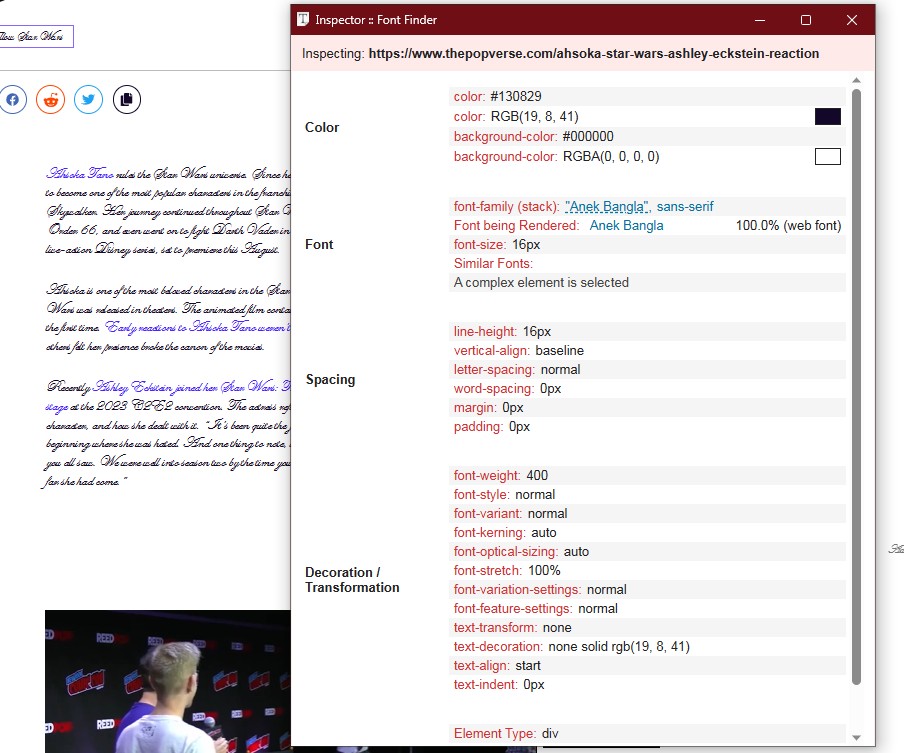The width and height of the screenshot is (904, 753).
Task: Minimize the Font Finder window
Action: 760,20
